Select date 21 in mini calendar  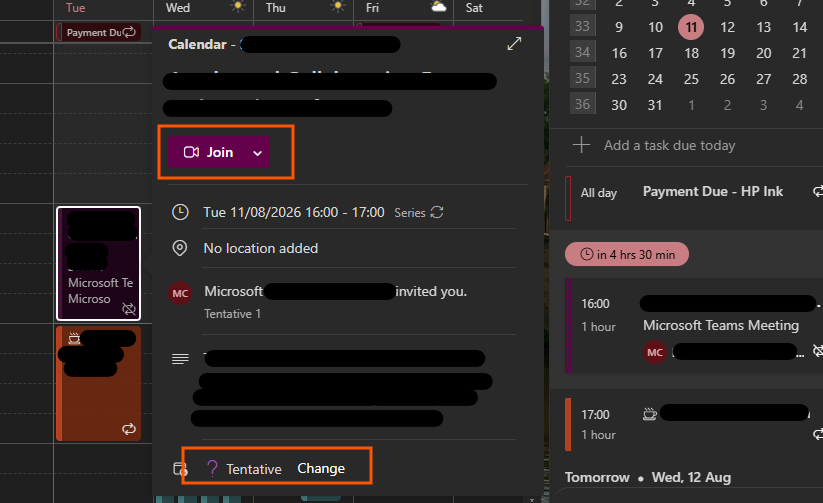[x=799, y=53]
